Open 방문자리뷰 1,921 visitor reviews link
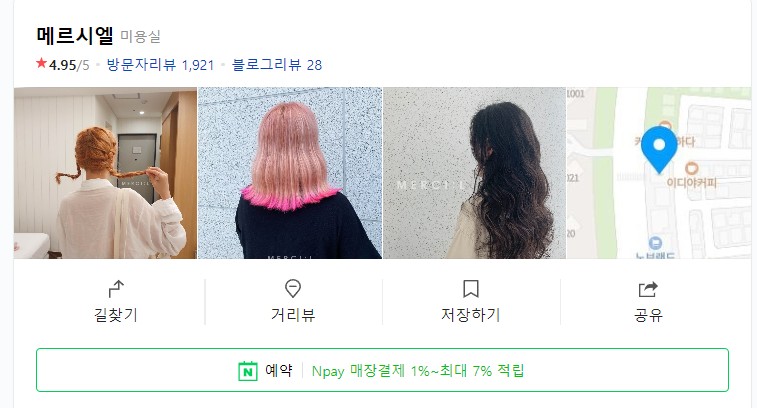This screenshot has width=757, height=408. click(x=160, y=65)
